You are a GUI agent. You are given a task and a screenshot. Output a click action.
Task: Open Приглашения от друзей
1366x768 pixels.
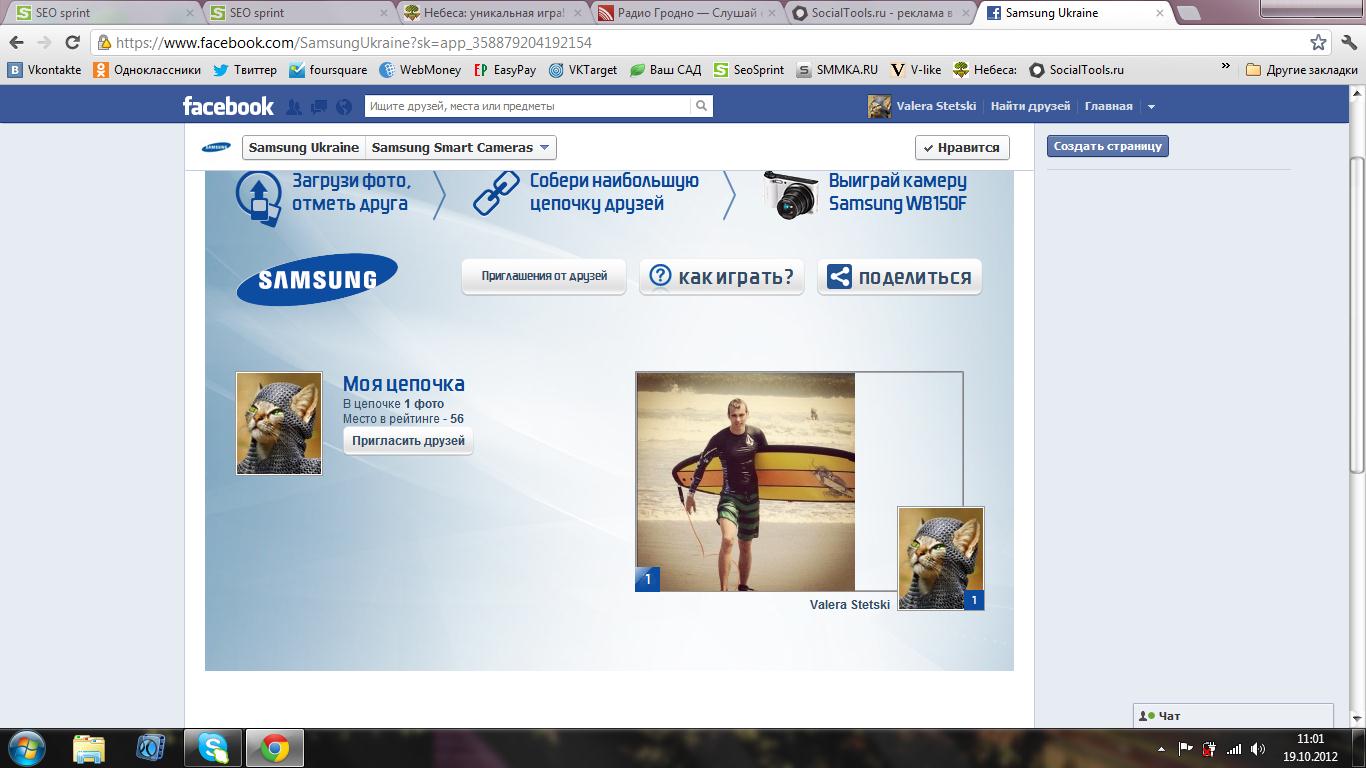tap(544, 276)
